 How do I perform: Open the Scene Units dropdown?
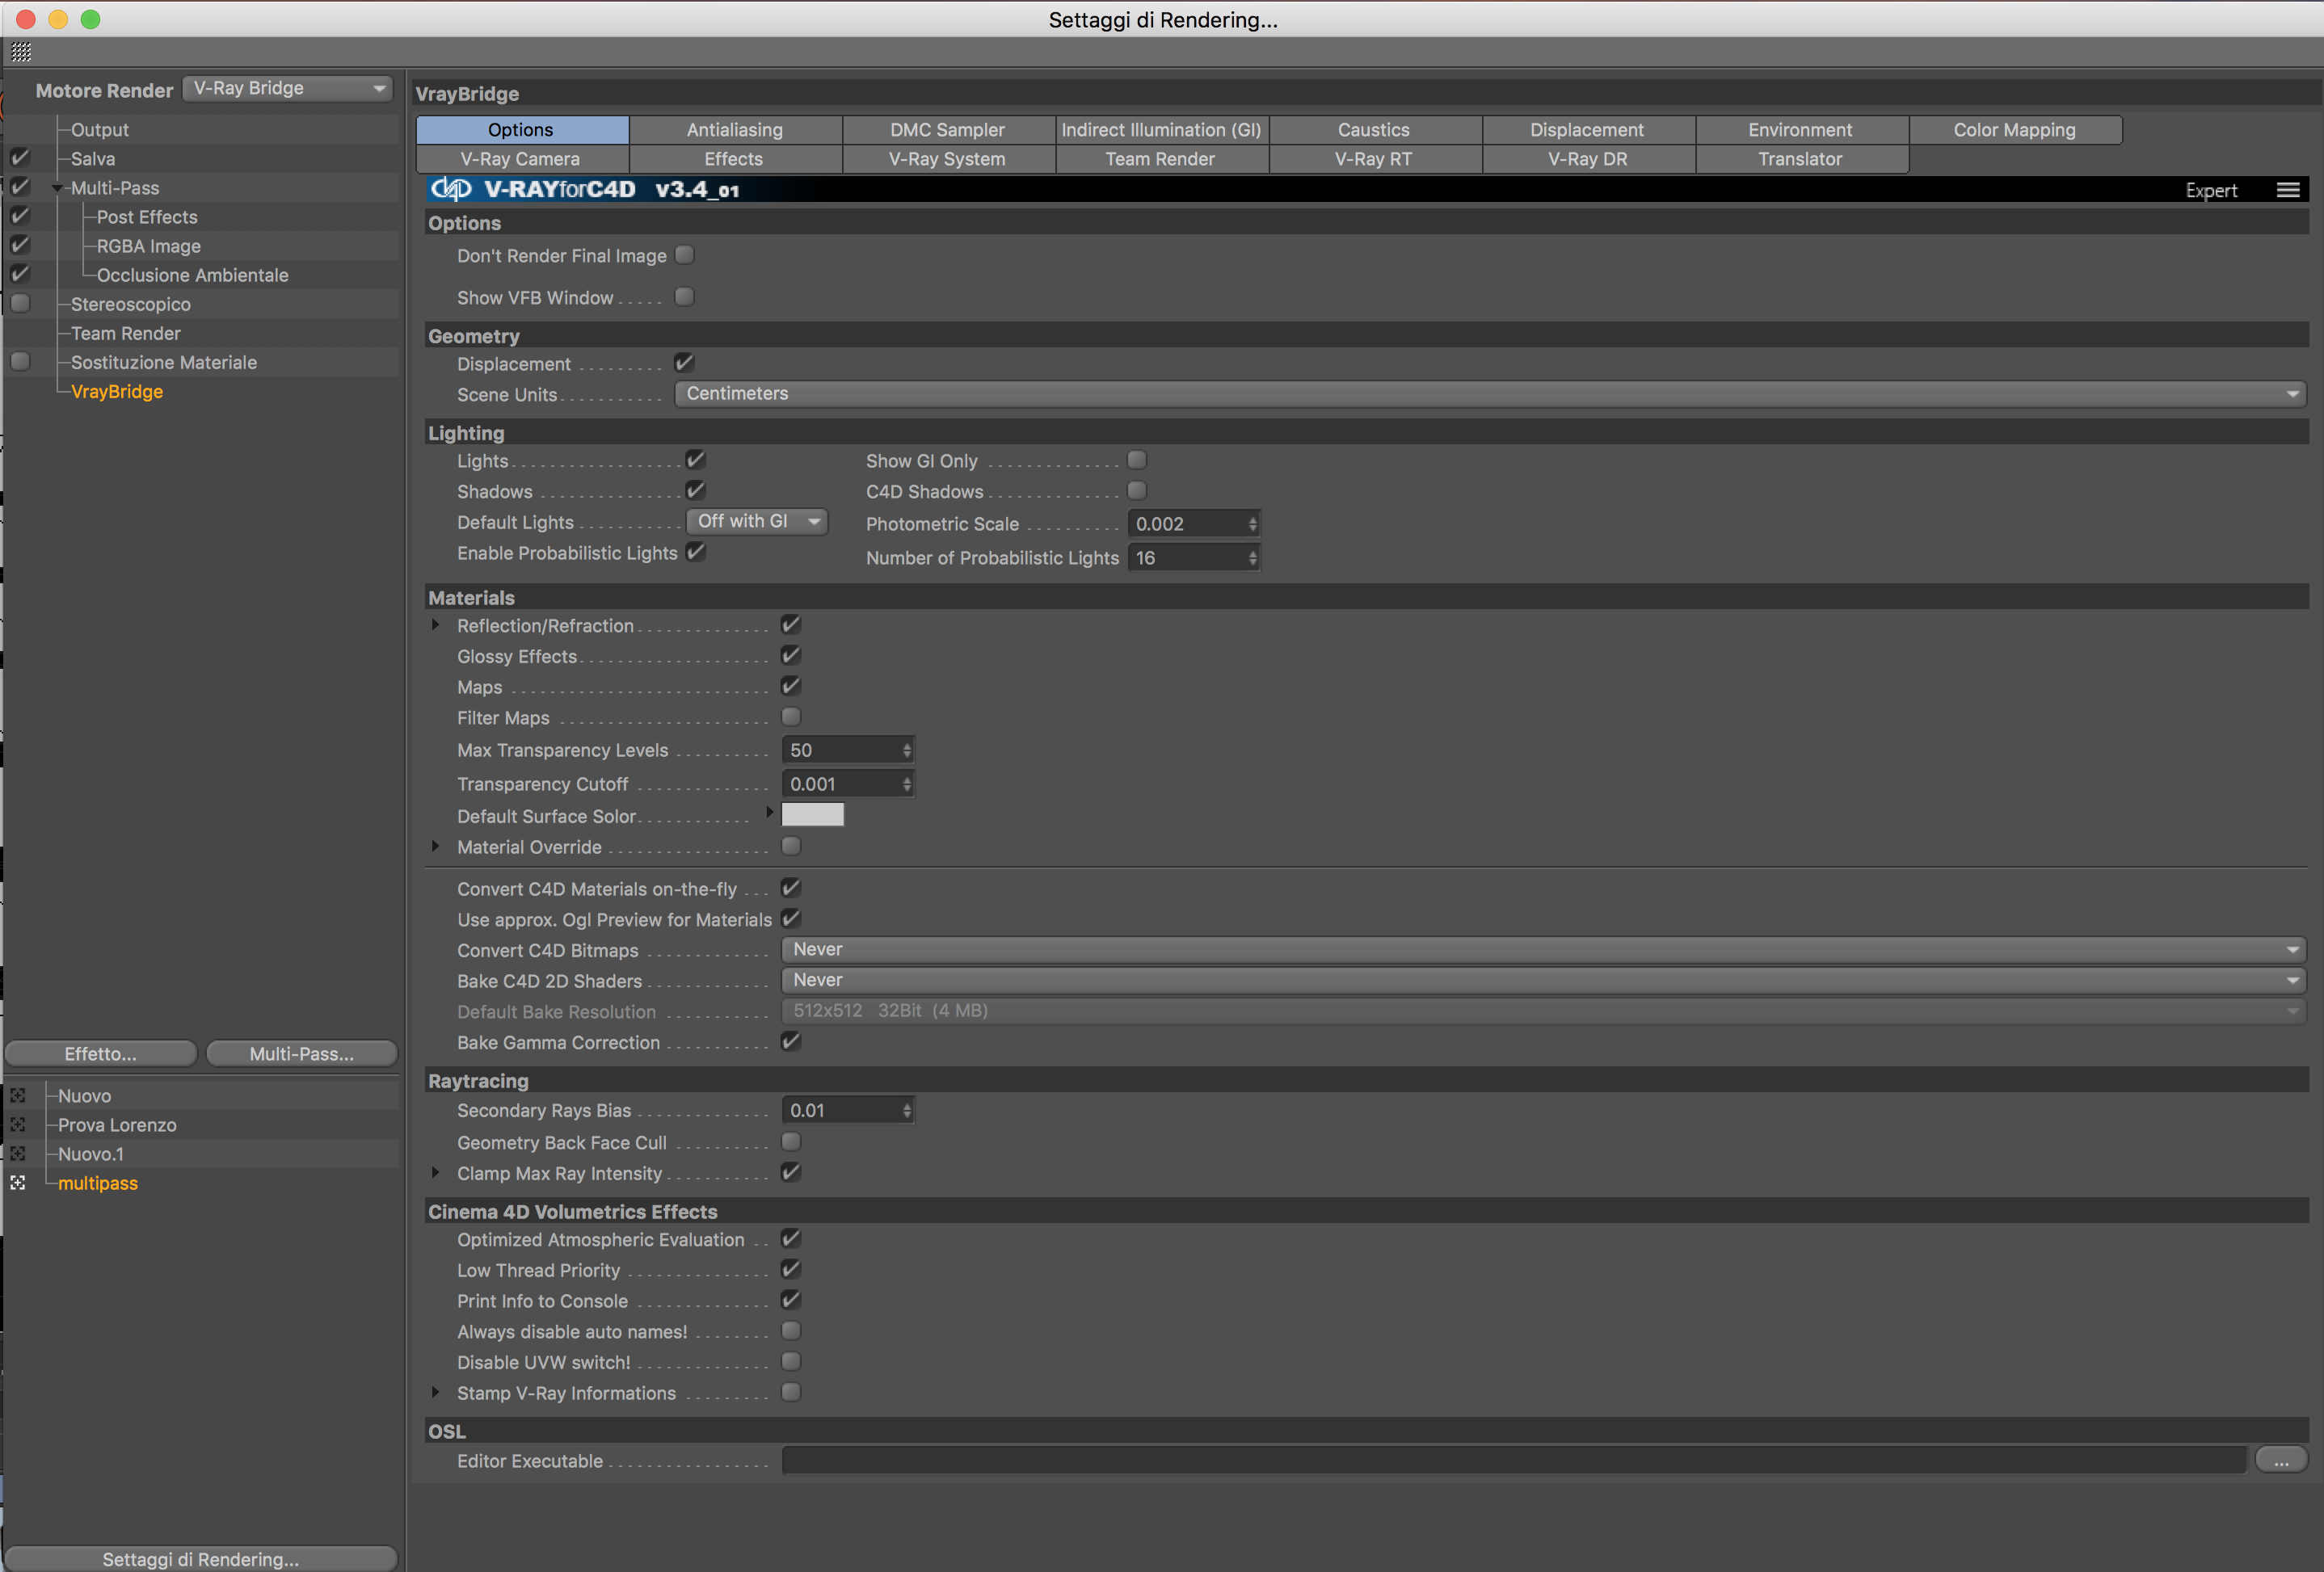[x=1489, y=394]
